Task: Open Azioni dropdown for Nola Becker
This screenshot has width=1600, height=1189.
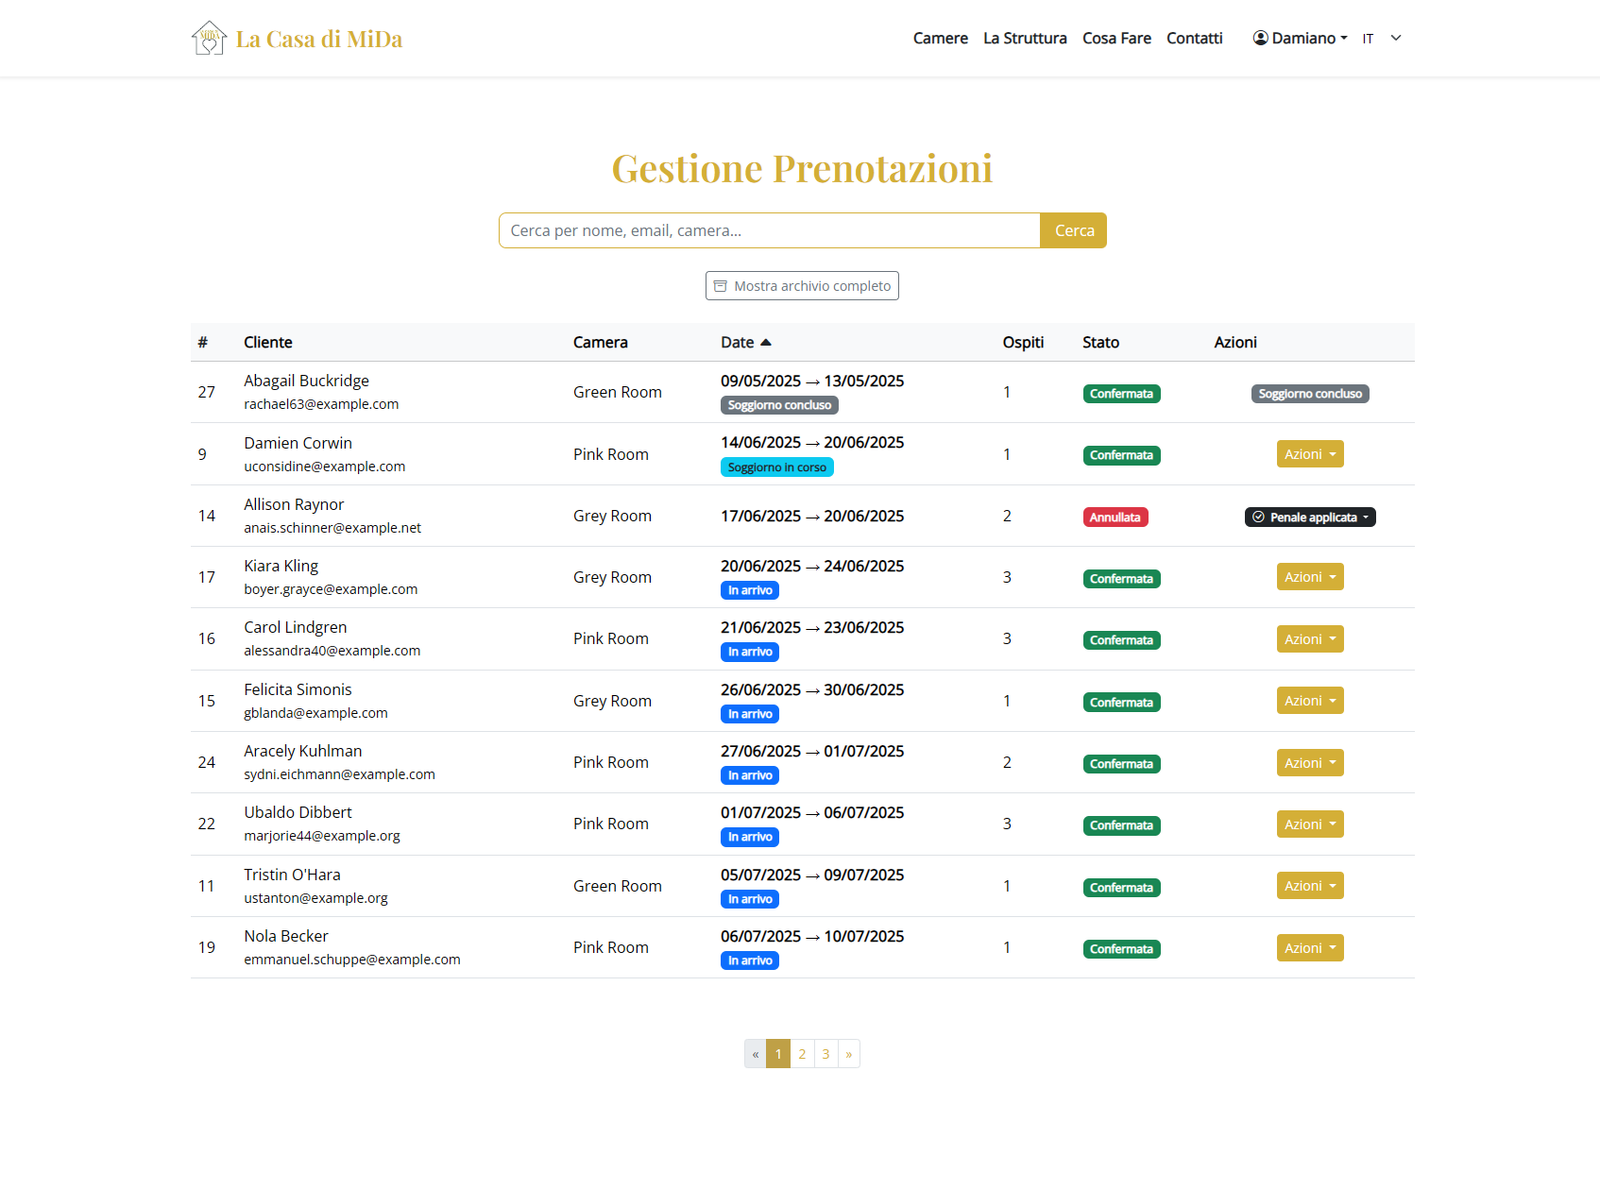Action: coord(1309,948)
